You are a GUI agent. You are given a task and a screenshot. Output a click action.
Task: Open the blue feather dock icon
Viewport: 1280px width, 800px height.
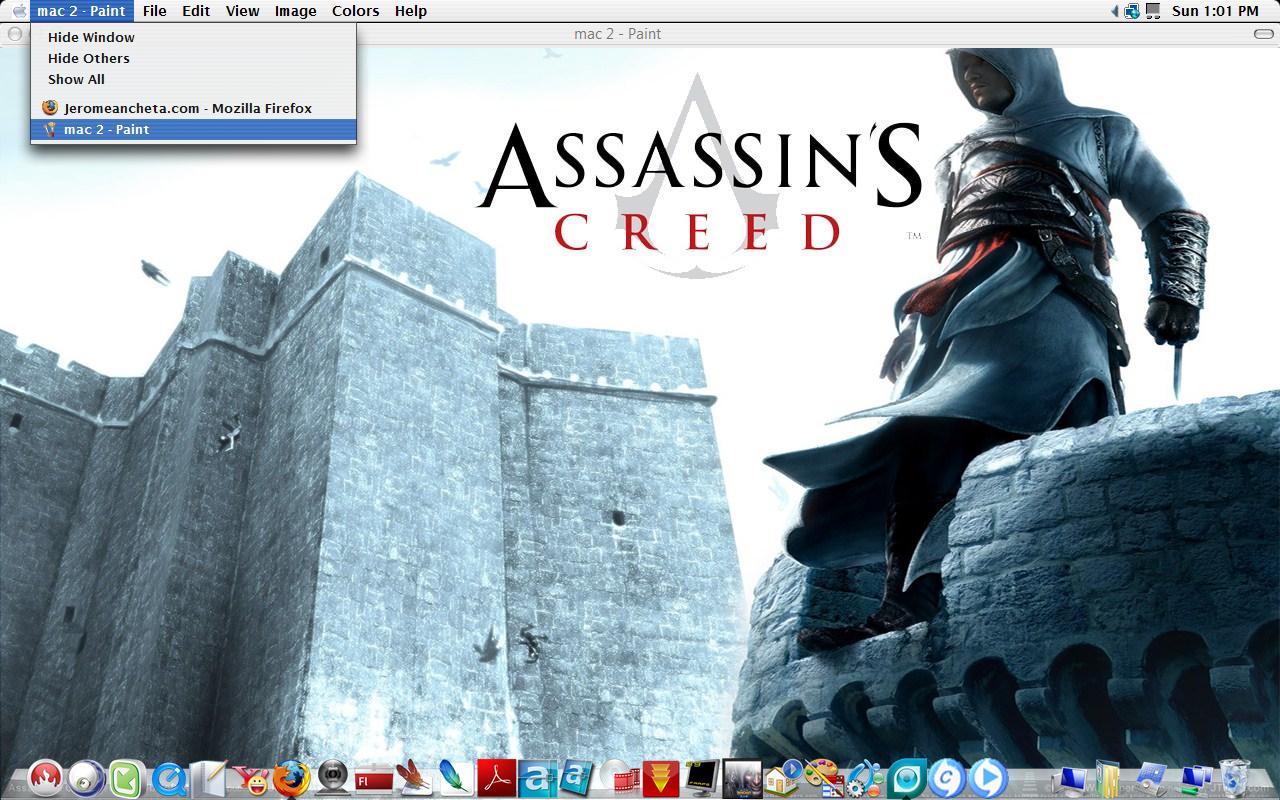455,778
